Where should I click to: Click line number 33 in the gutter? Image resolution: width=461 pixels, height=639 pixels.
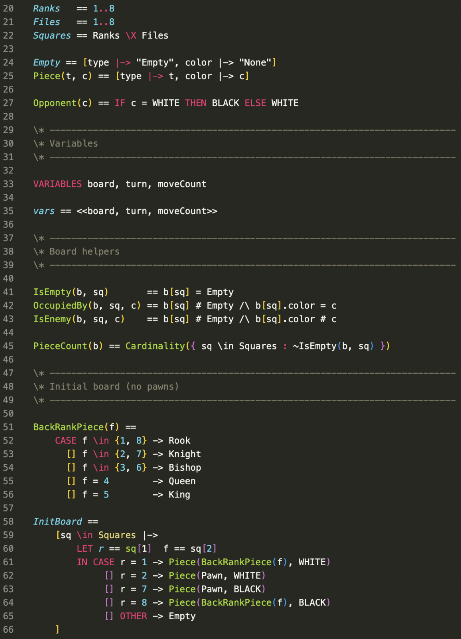(8, 184)
